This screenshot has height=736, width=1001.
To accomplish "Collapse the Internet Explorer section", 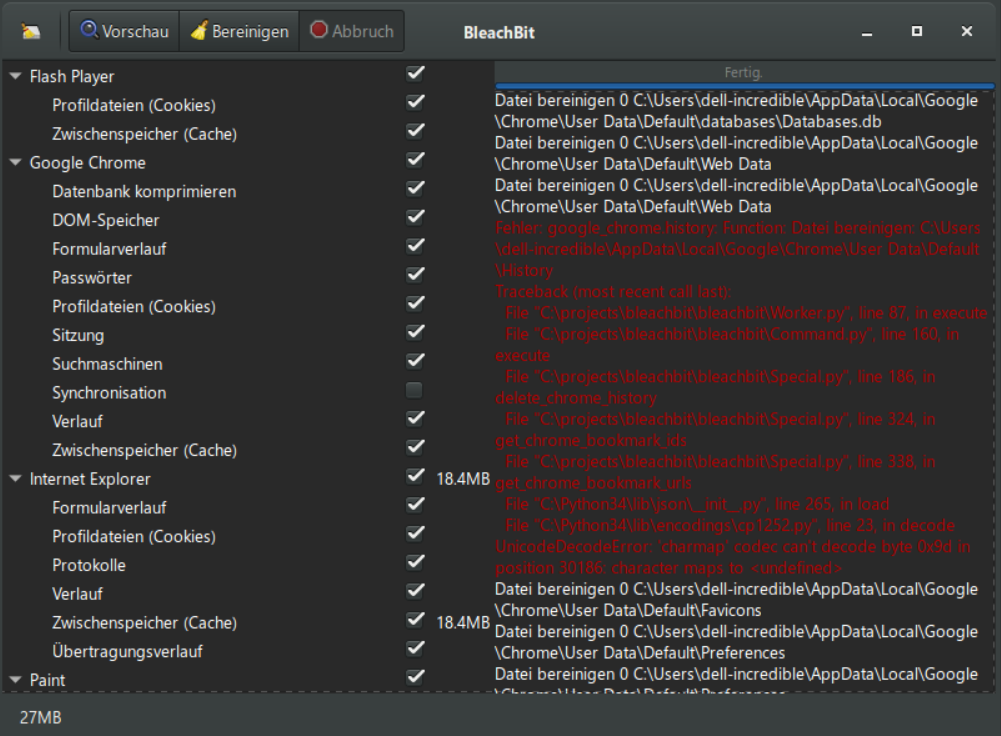I will (14, 478).
